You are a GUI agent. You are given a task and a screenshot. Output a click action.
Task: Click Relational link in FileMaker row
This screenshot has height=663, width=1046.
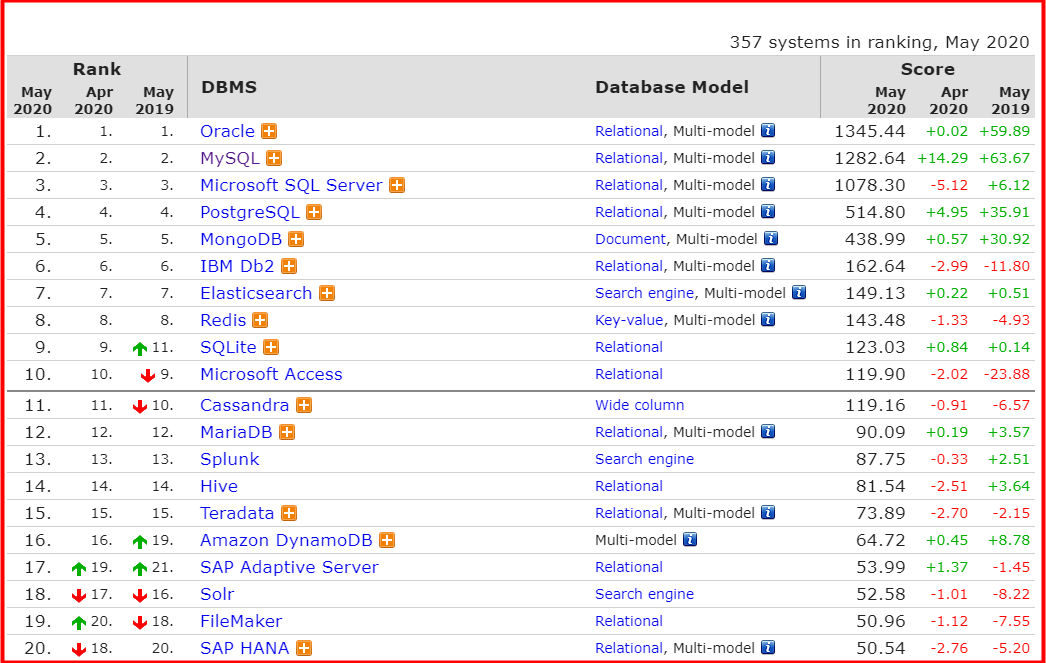click(629, 622)
